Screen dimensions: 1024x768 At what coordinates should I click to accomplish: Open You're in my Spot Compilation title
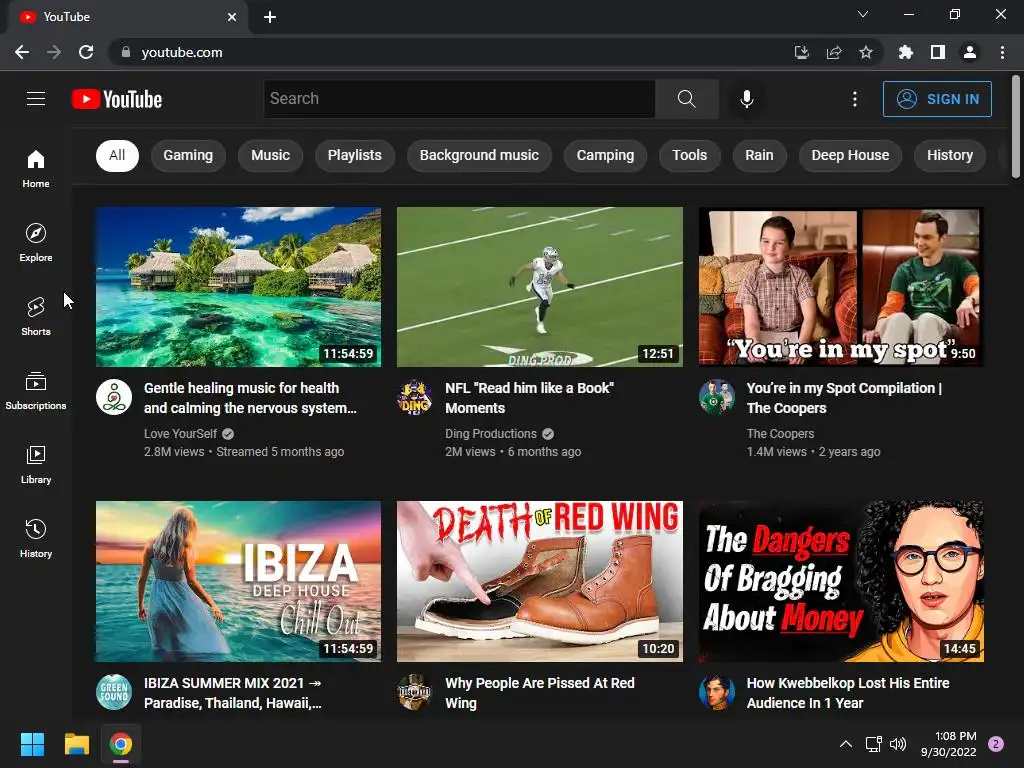[x=844, y=398]
